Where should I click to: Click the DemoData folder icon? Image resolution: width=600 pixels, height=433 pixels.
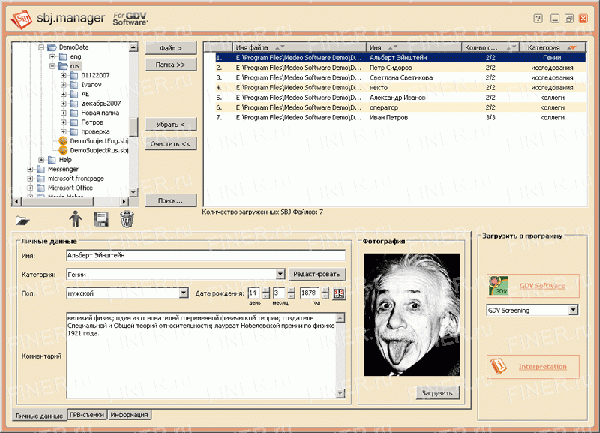[52, 47]
